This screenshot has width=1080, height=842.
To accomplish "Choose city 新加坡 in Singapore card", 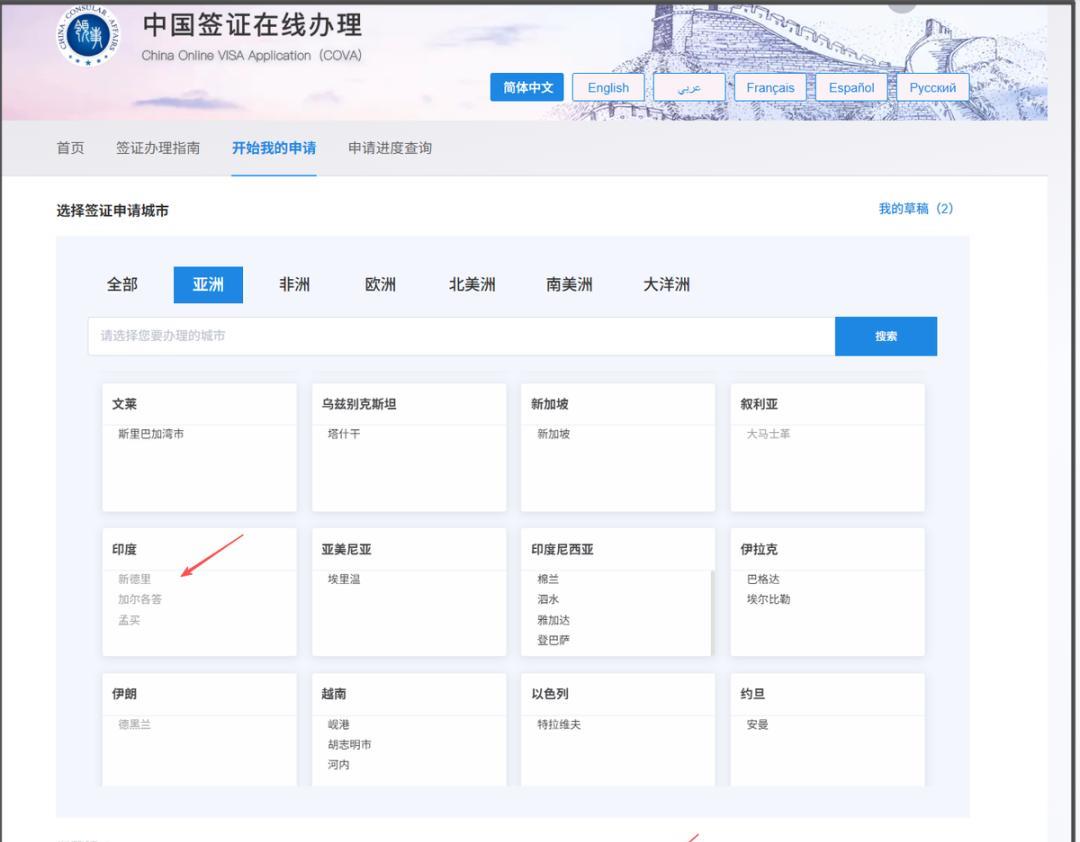I will tap(553, 434).
